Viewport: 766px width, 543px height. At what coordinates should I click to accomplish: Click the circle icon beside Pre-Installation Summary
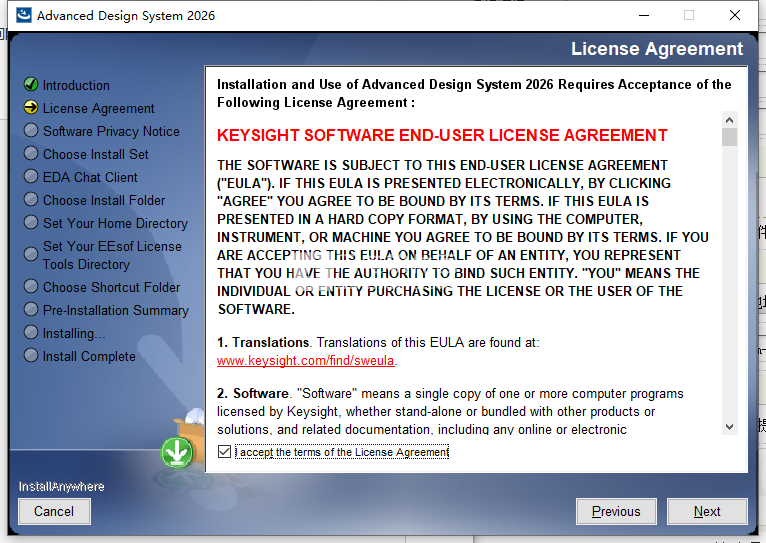tap(31, 310)
